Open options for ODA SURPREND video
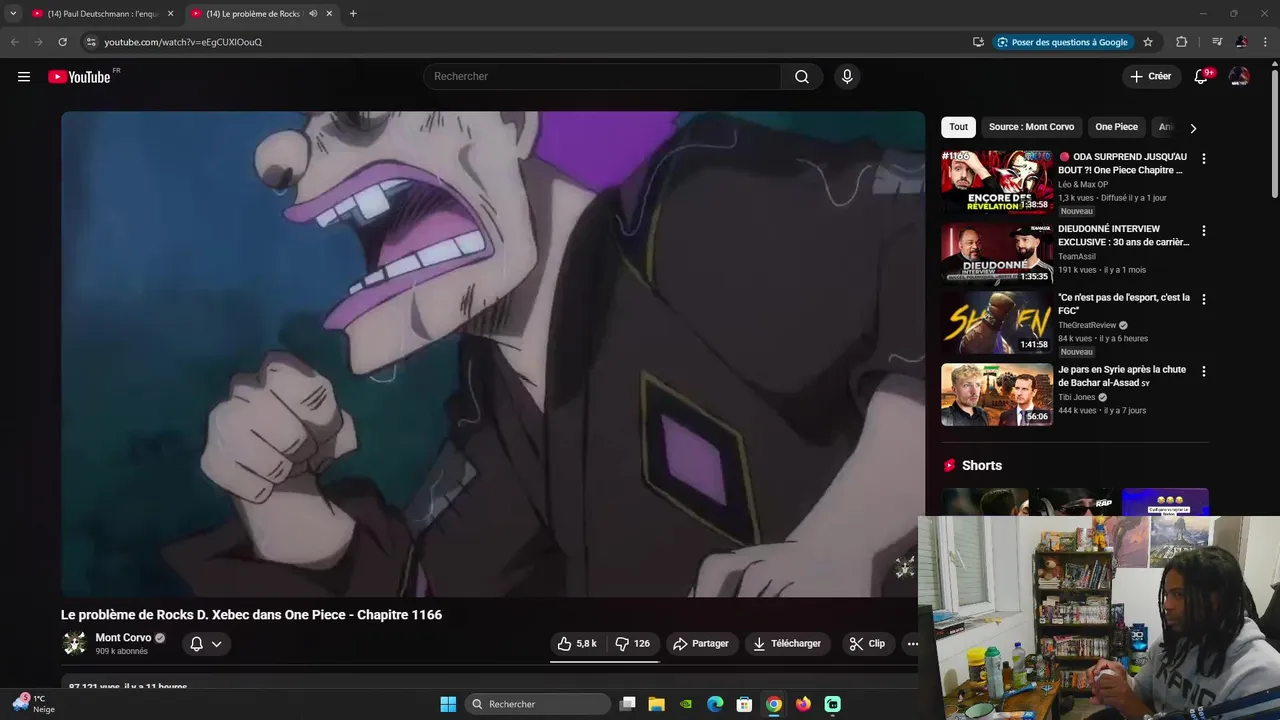1280x720 pixels. coord(1204,159)
